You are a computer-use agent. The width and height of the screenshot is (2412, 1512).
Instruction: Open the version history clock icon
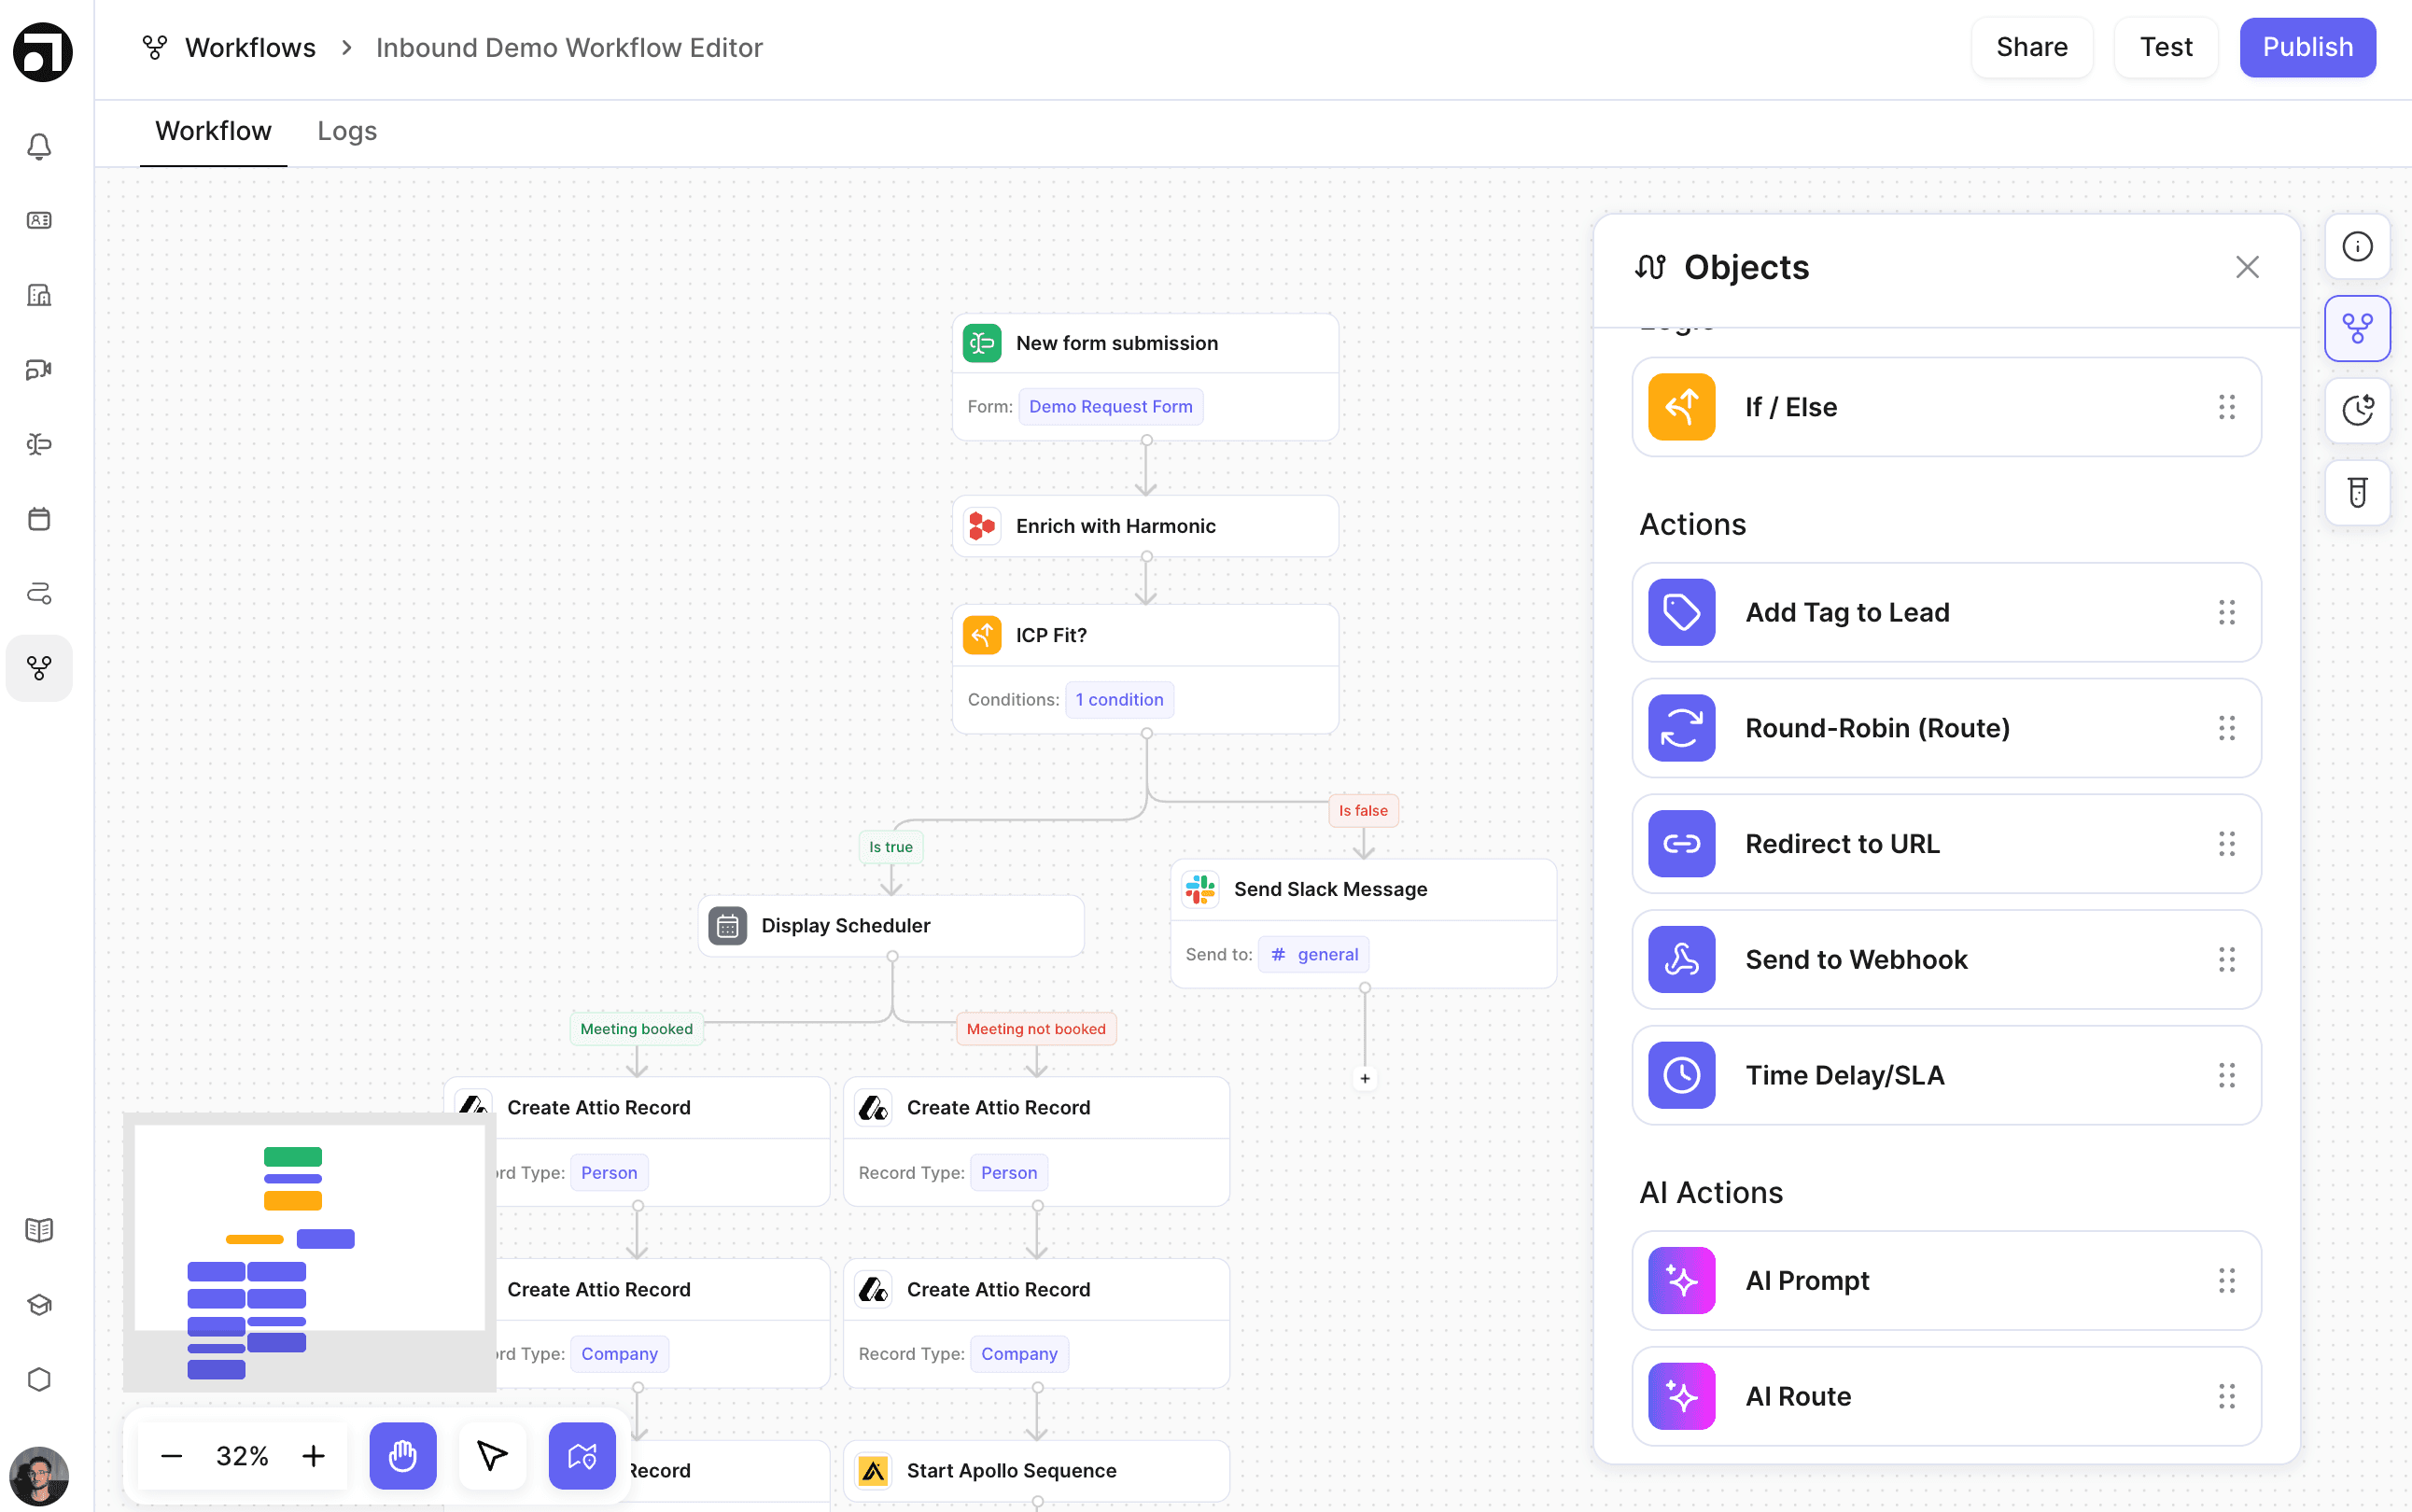pos(2356,410)
